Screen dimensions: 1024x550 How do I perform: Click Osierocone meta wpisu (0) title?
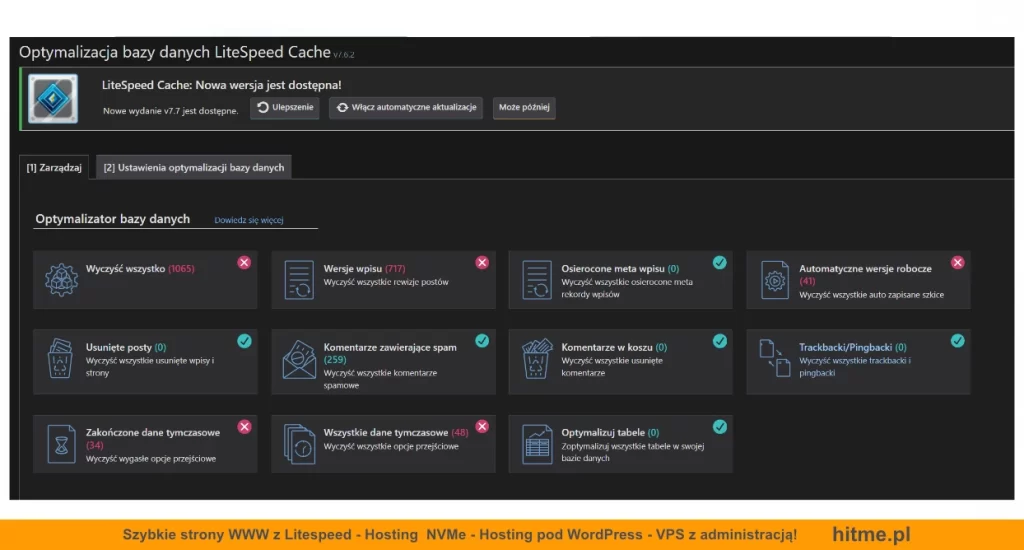620,268
